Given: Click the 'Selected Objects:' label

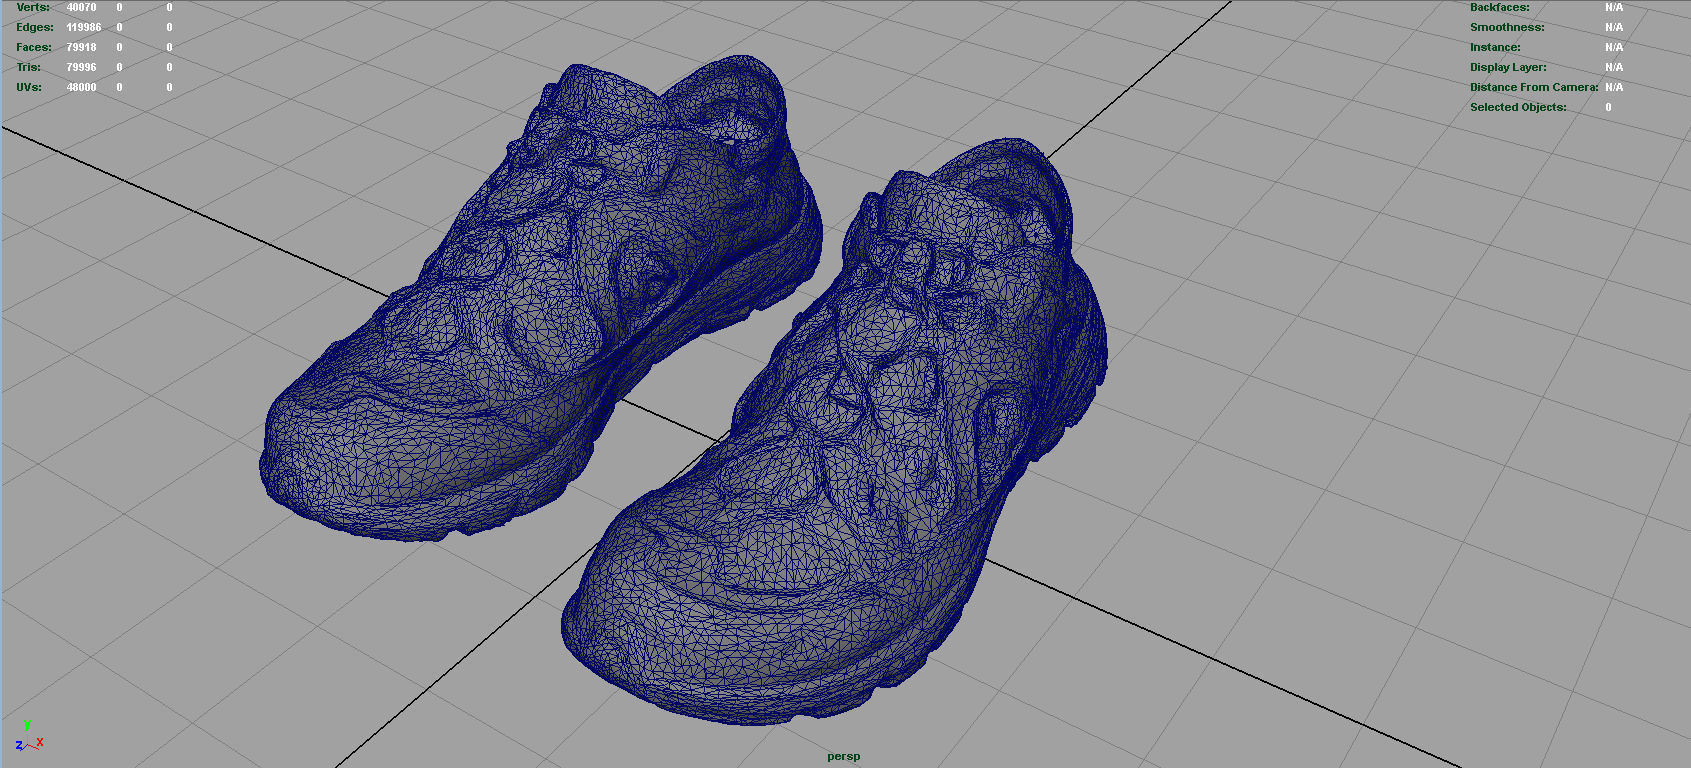Looking at the screenshot, I should click(1518, 107).
